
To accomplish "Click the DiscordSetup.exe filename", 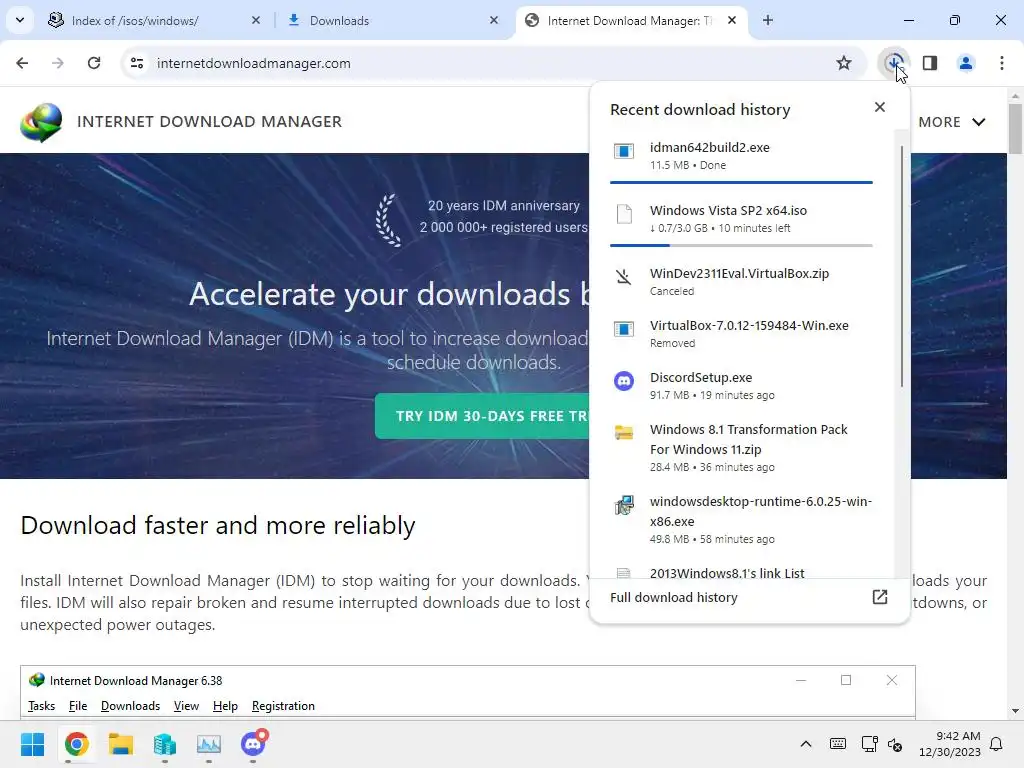I will click(x=701, y=377).
